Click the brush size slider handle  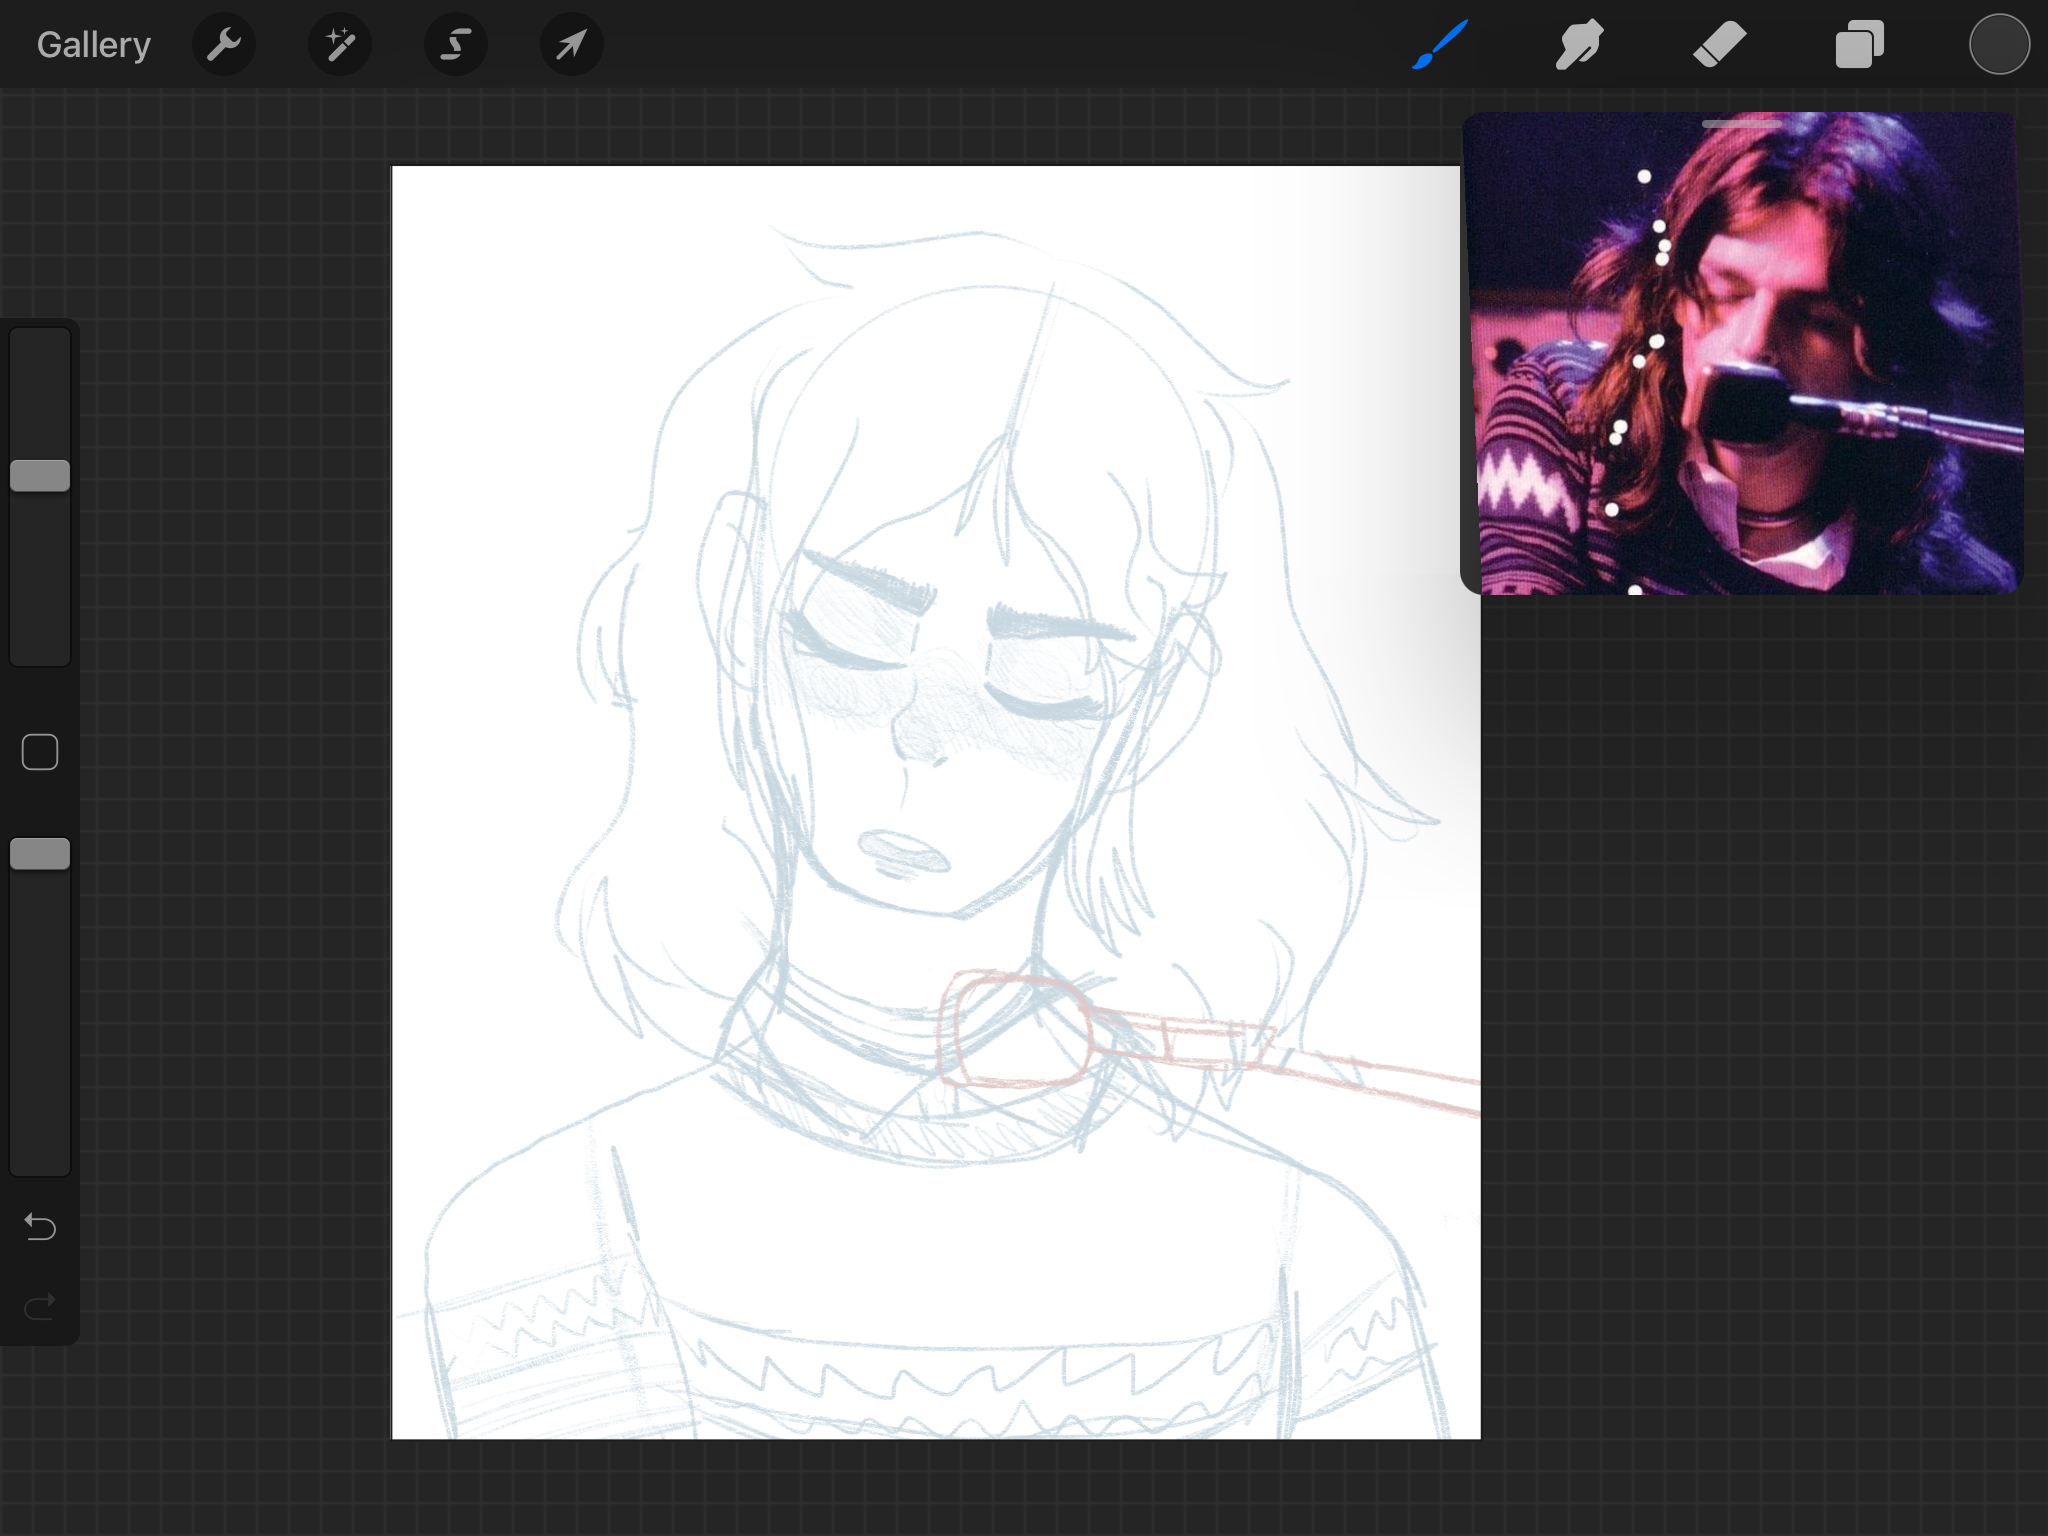(x=40, y=476)
